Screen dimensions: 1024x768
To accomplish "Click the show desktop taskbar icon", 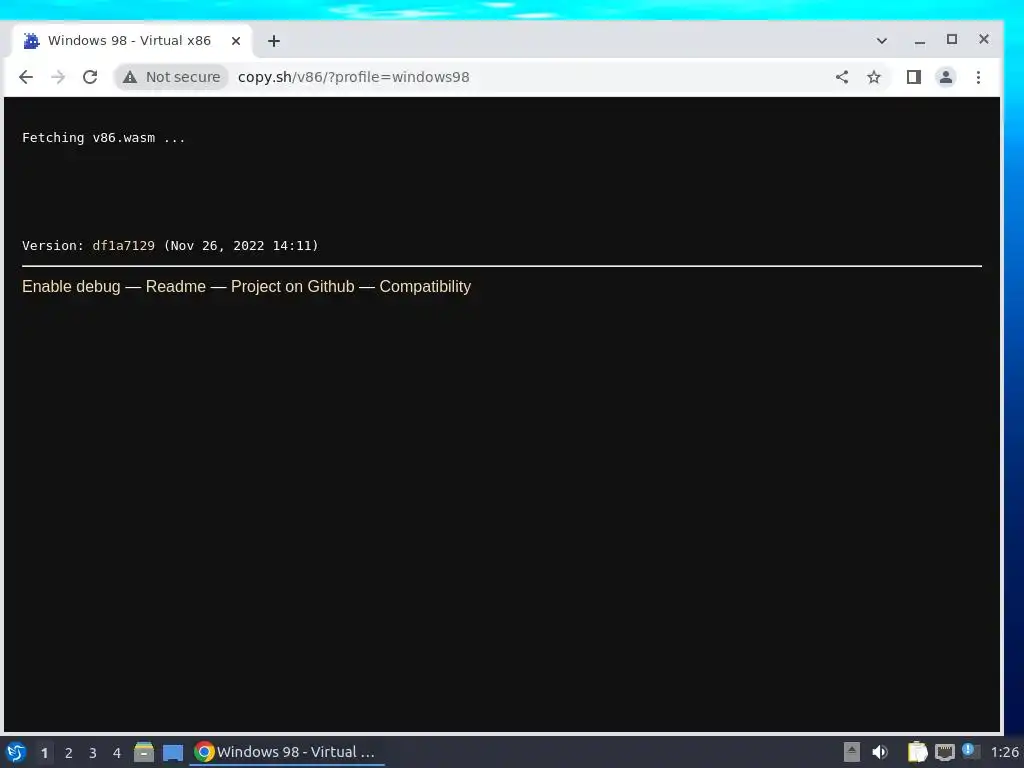I will pos(173,752).
